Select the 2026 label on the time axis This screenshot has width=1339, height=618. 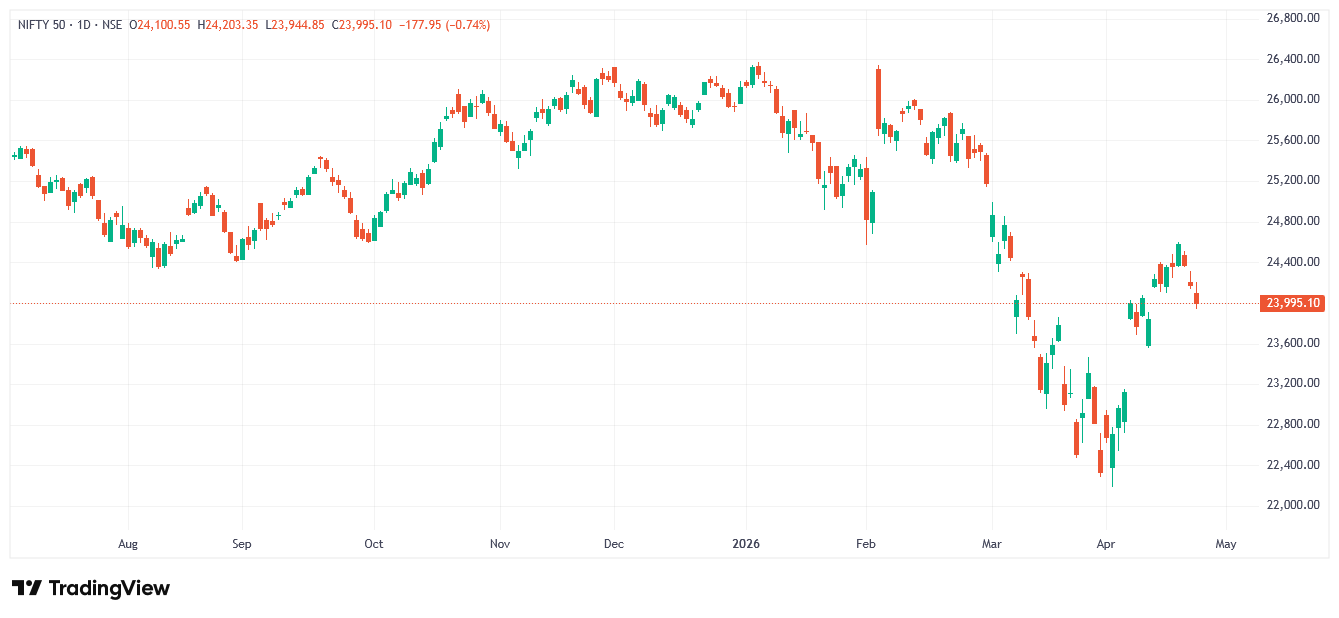tap(746, 544)
